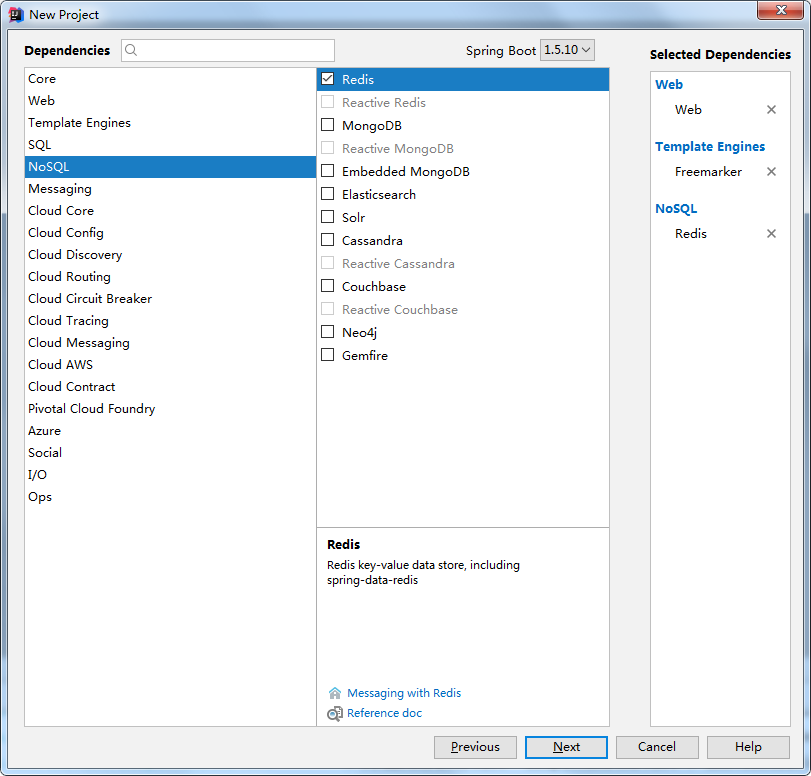Click the IntelliJ icon in title bar
The height and width of the screenshot is (776, 811).
(16, 15)
